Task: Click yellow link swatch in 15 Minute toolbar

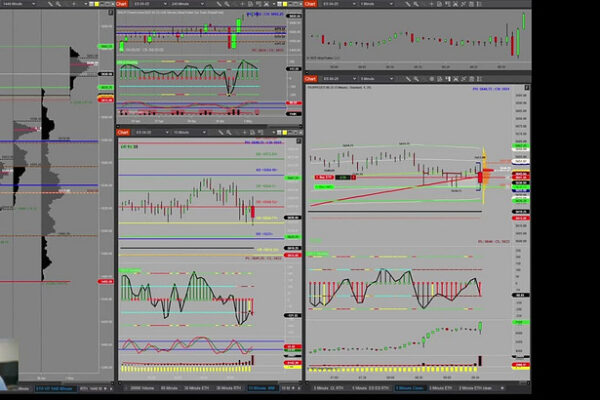Action: click(285, 132)
